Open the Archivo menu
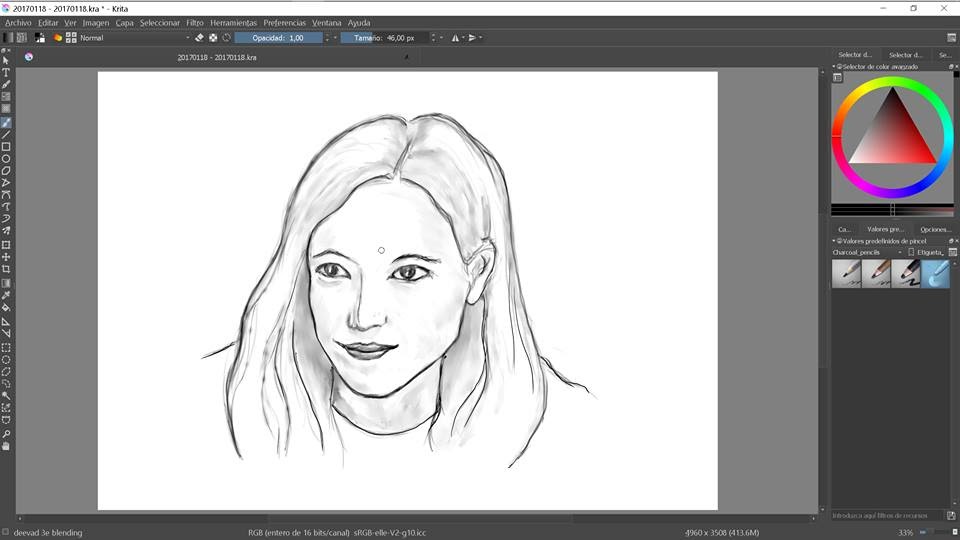The height and width of the screenshot is (540, 960). pos(18,23)
